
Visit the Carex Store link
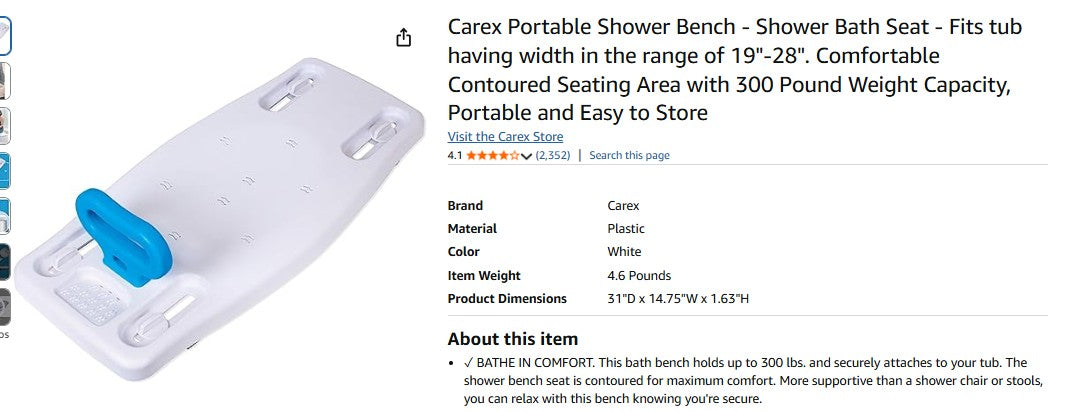click(x=505, y=137)
